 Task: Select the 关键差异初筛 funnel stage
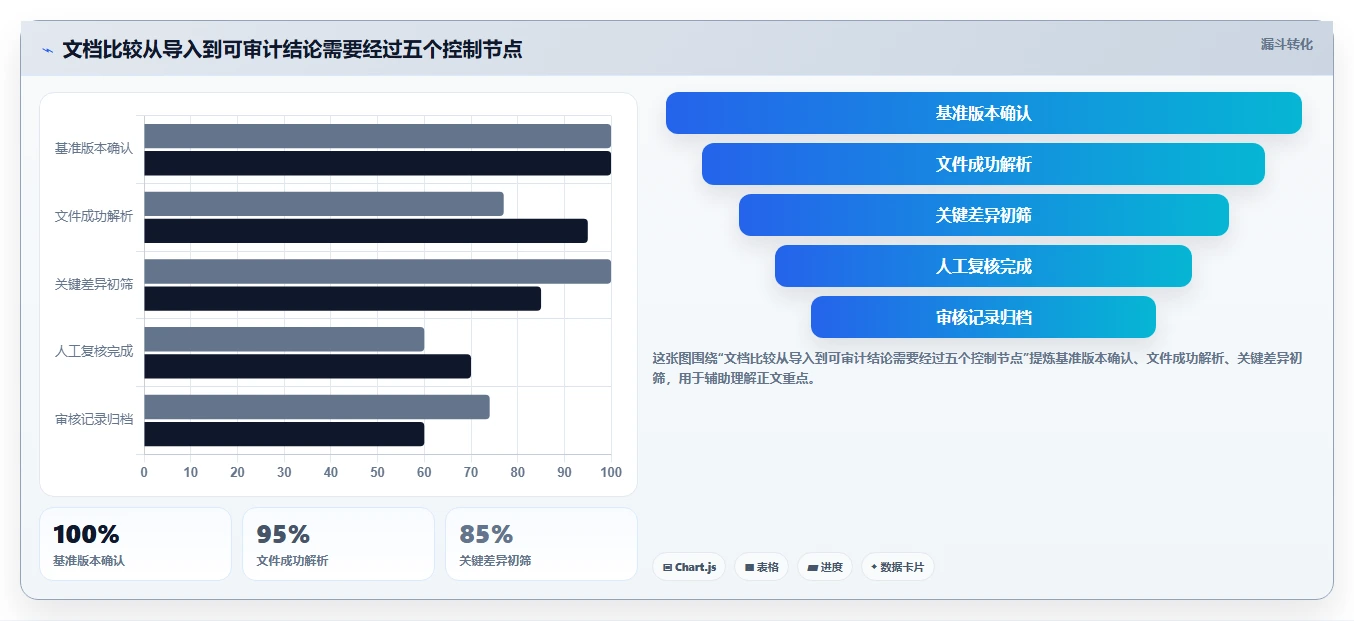click(x=983, y=215)
